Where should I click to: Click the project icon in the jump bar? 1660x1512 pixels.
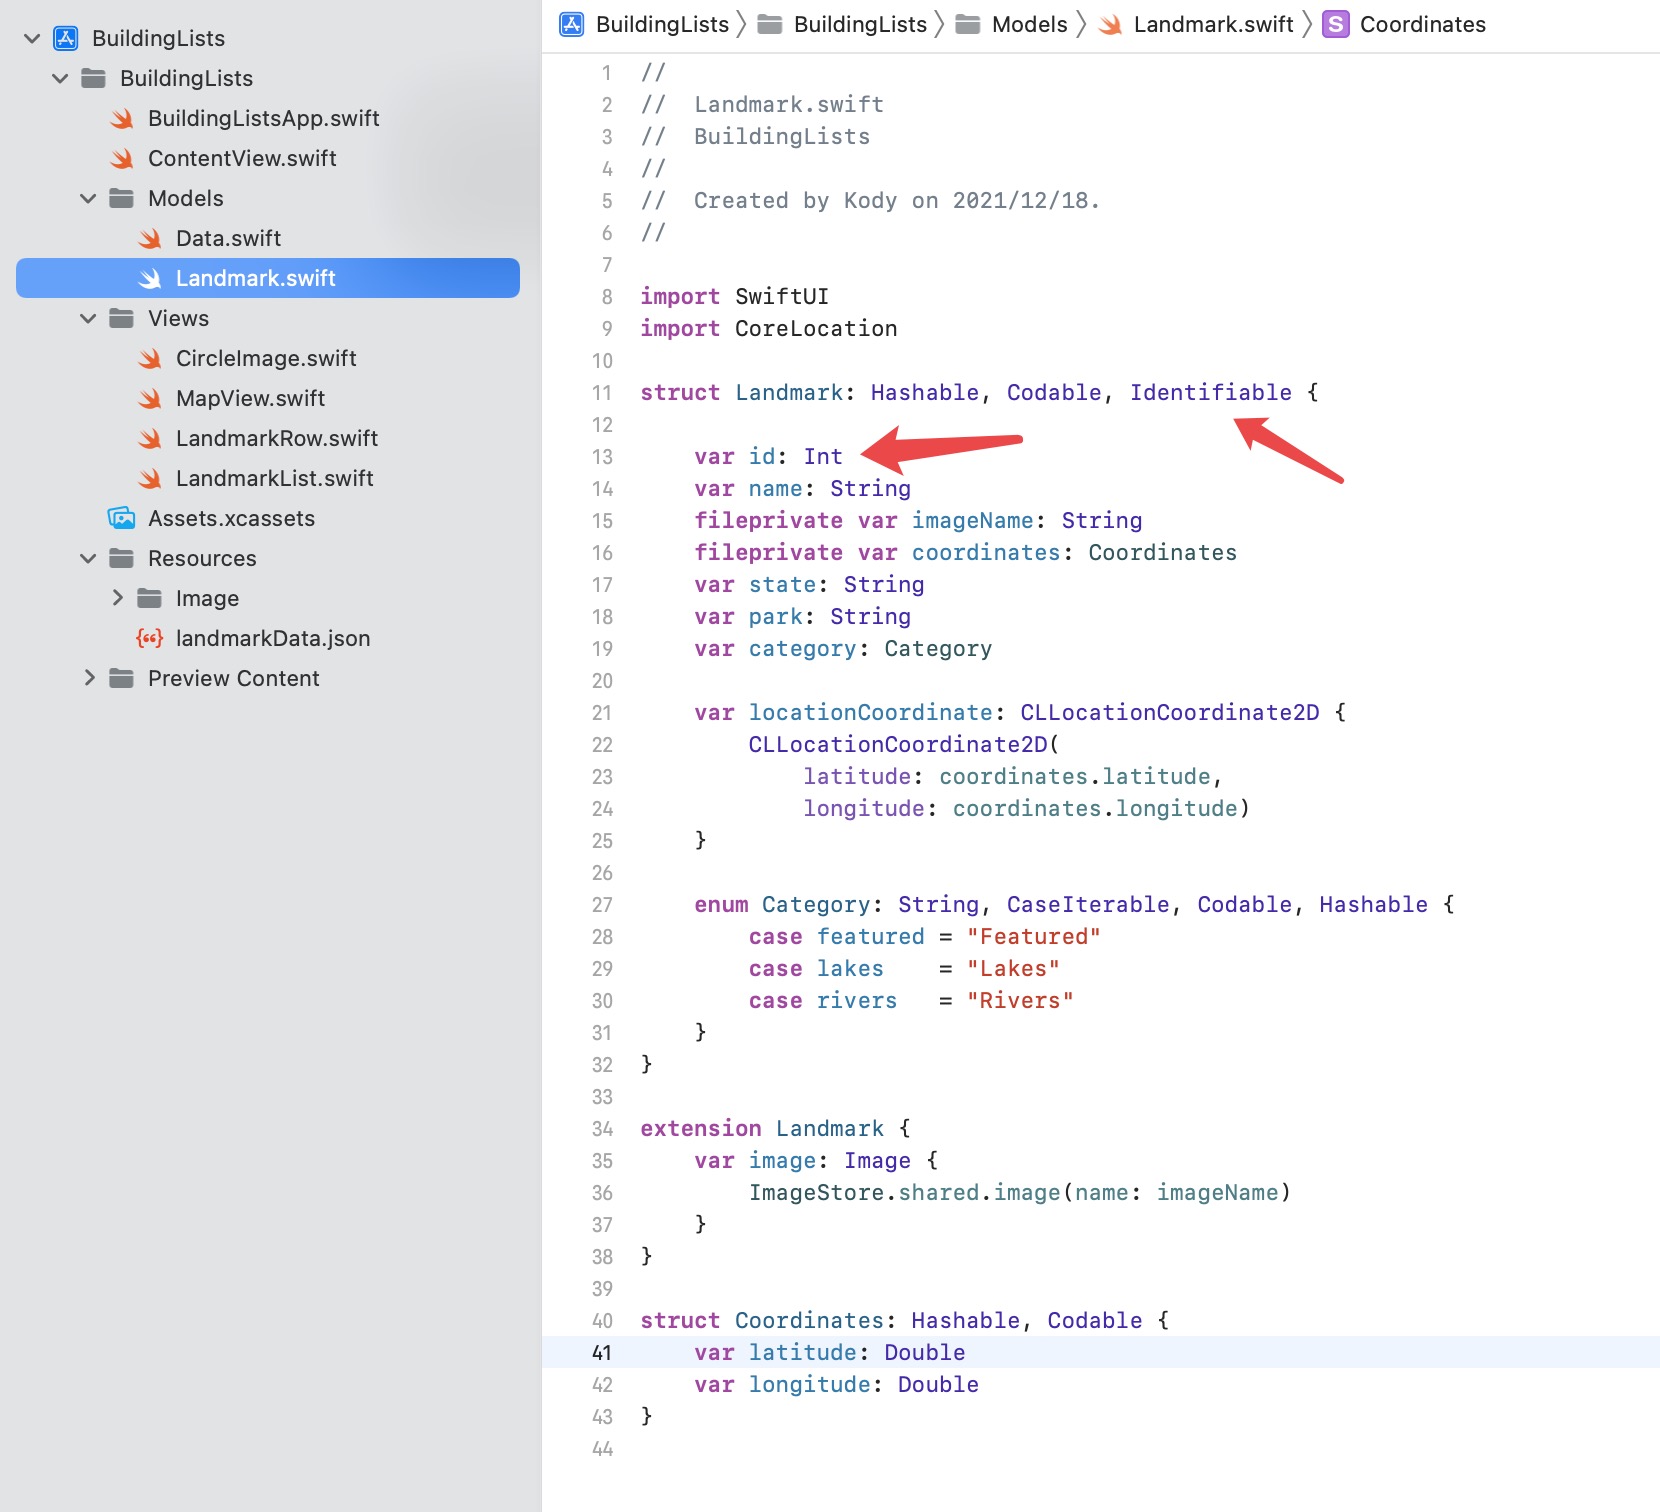coord(572,24)
